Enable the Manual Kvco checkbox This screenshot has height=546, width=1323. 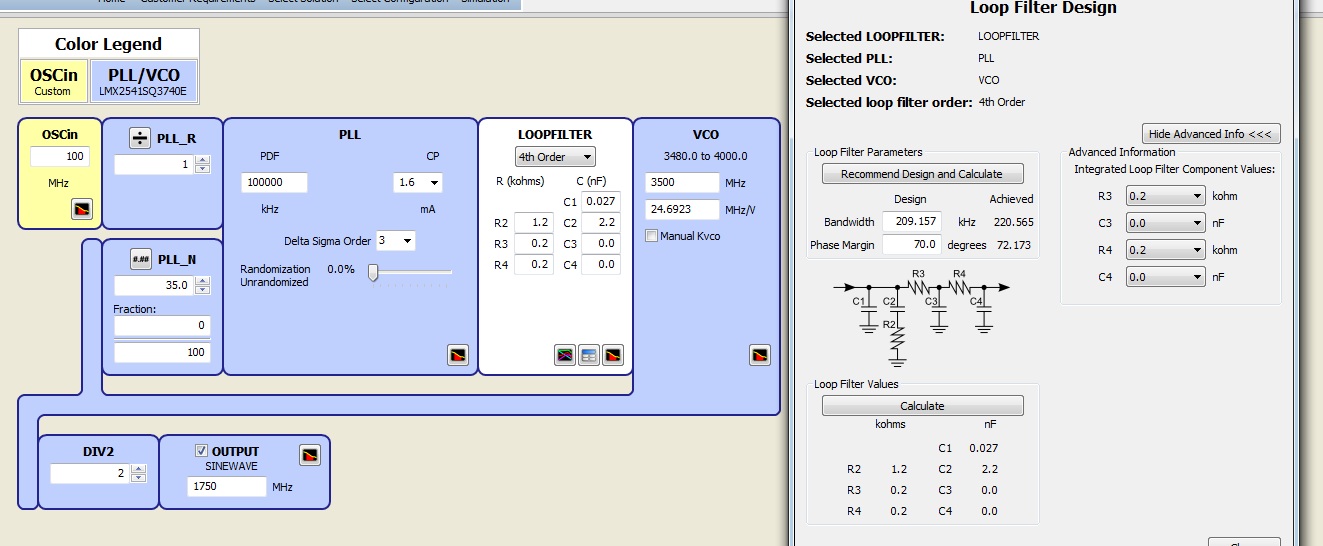coord(652,236)
